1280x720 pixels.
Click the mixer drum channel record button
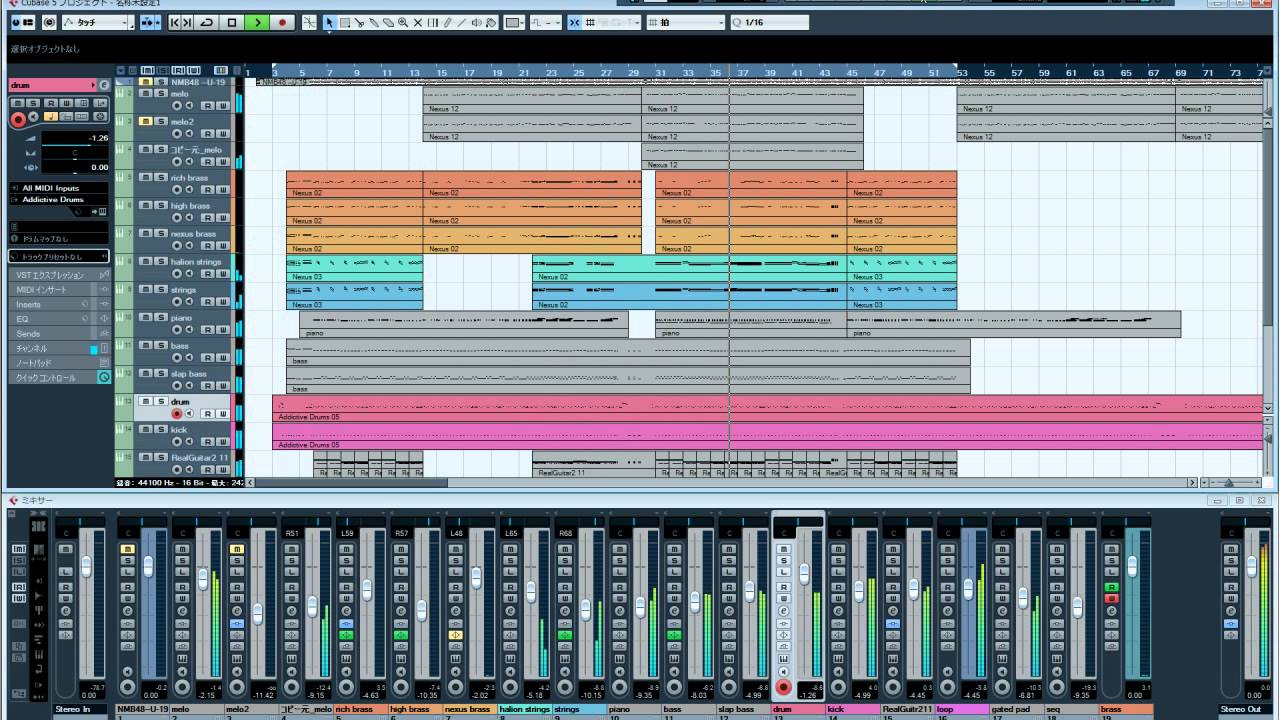784,687
